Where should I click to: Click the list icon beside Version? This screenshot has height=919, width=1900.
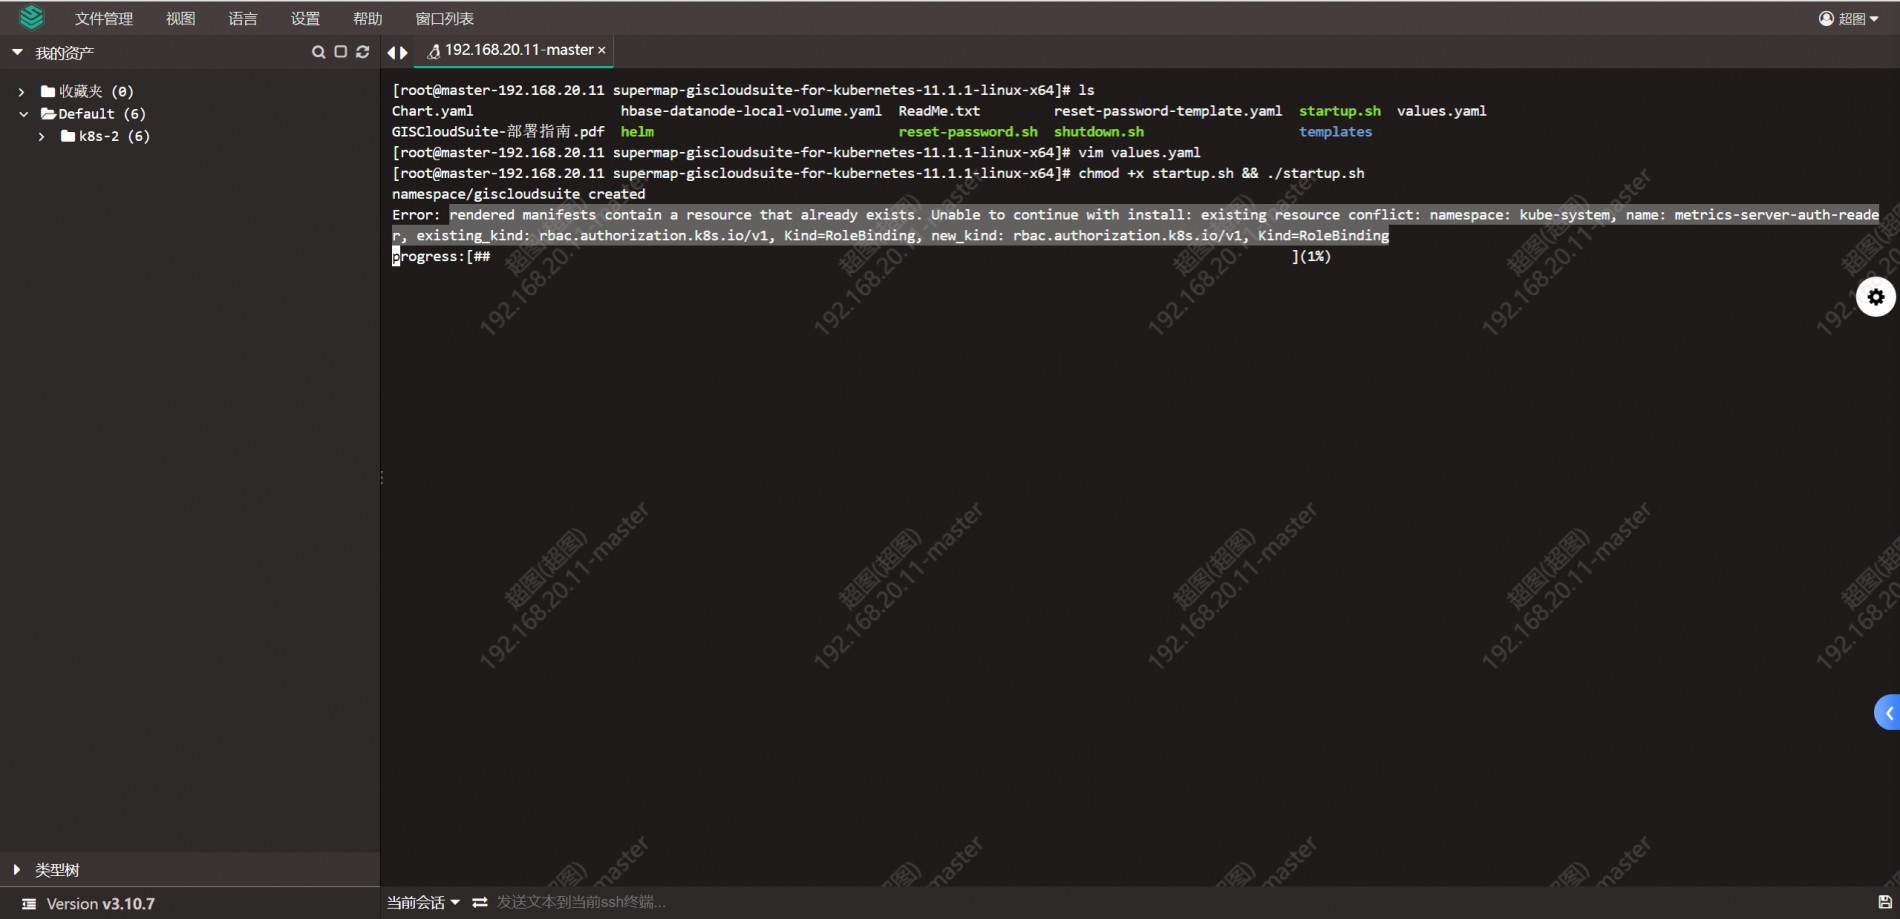pyautogui.click(x=29, y=904)
